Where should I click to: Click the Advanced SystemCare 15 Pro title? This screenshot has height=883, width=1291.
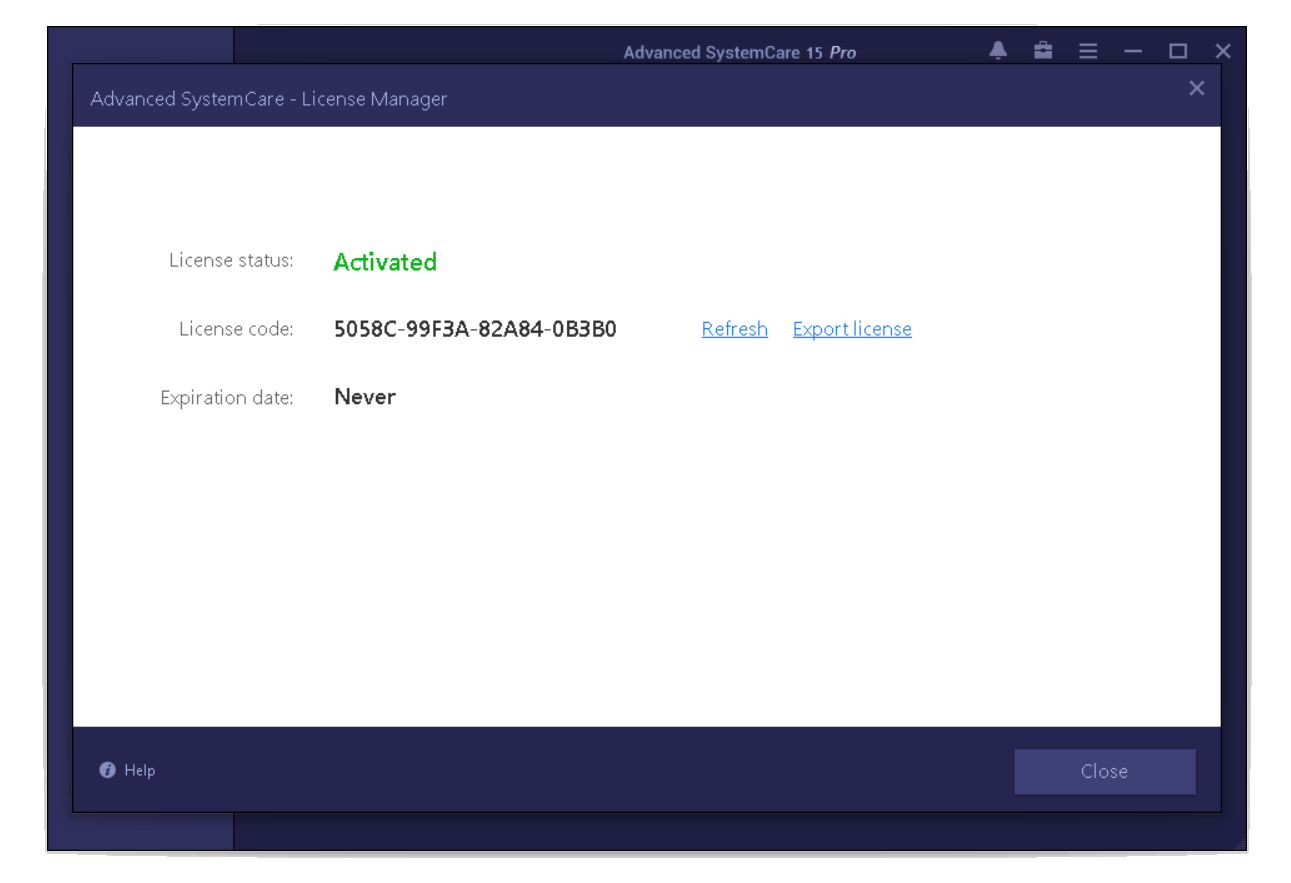(x=740, y=52)
